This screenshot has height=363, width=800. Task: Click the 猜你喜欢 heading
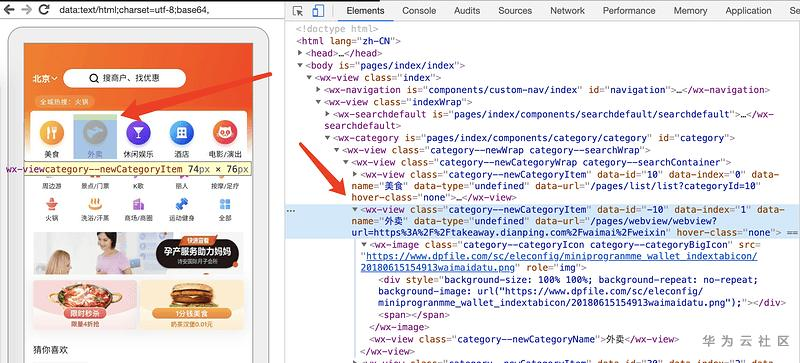(x=51, y=350)
